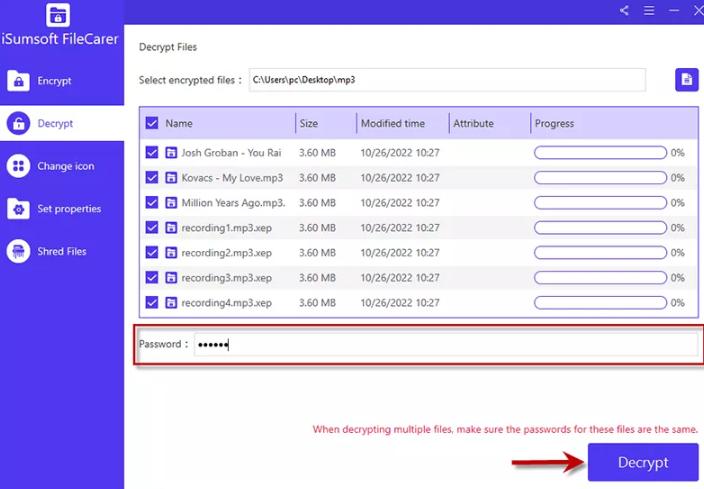Image resolution: width=704 pixels, height=489 pixels.
Task: Select the recording1.mp3.xep filename
Action: 226,228
